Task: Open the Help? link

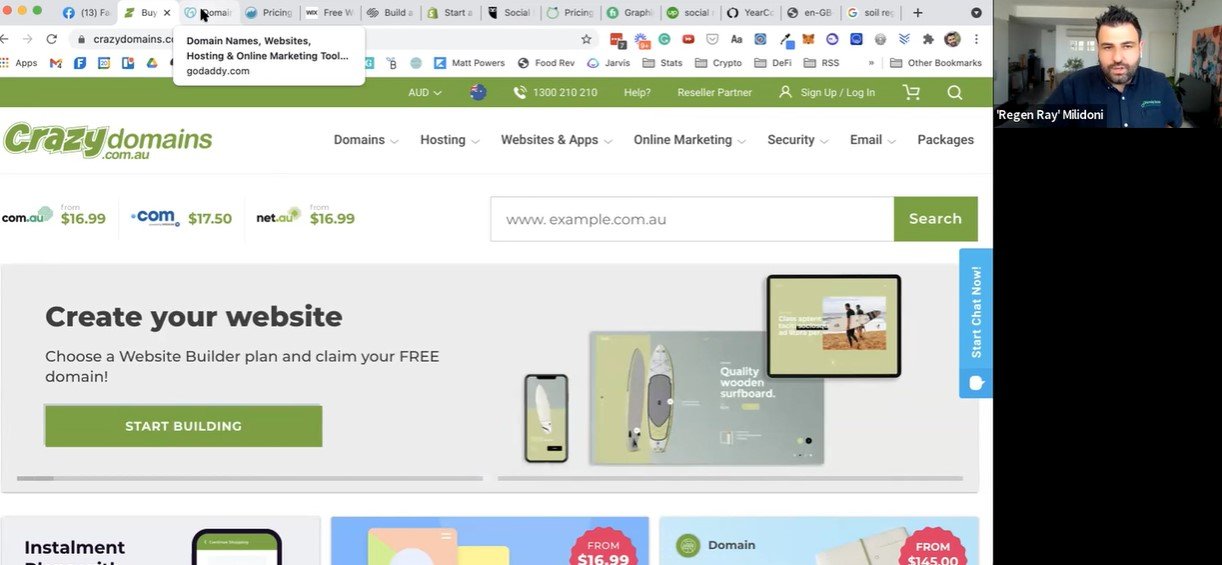Action: click(x=637, y=92)
